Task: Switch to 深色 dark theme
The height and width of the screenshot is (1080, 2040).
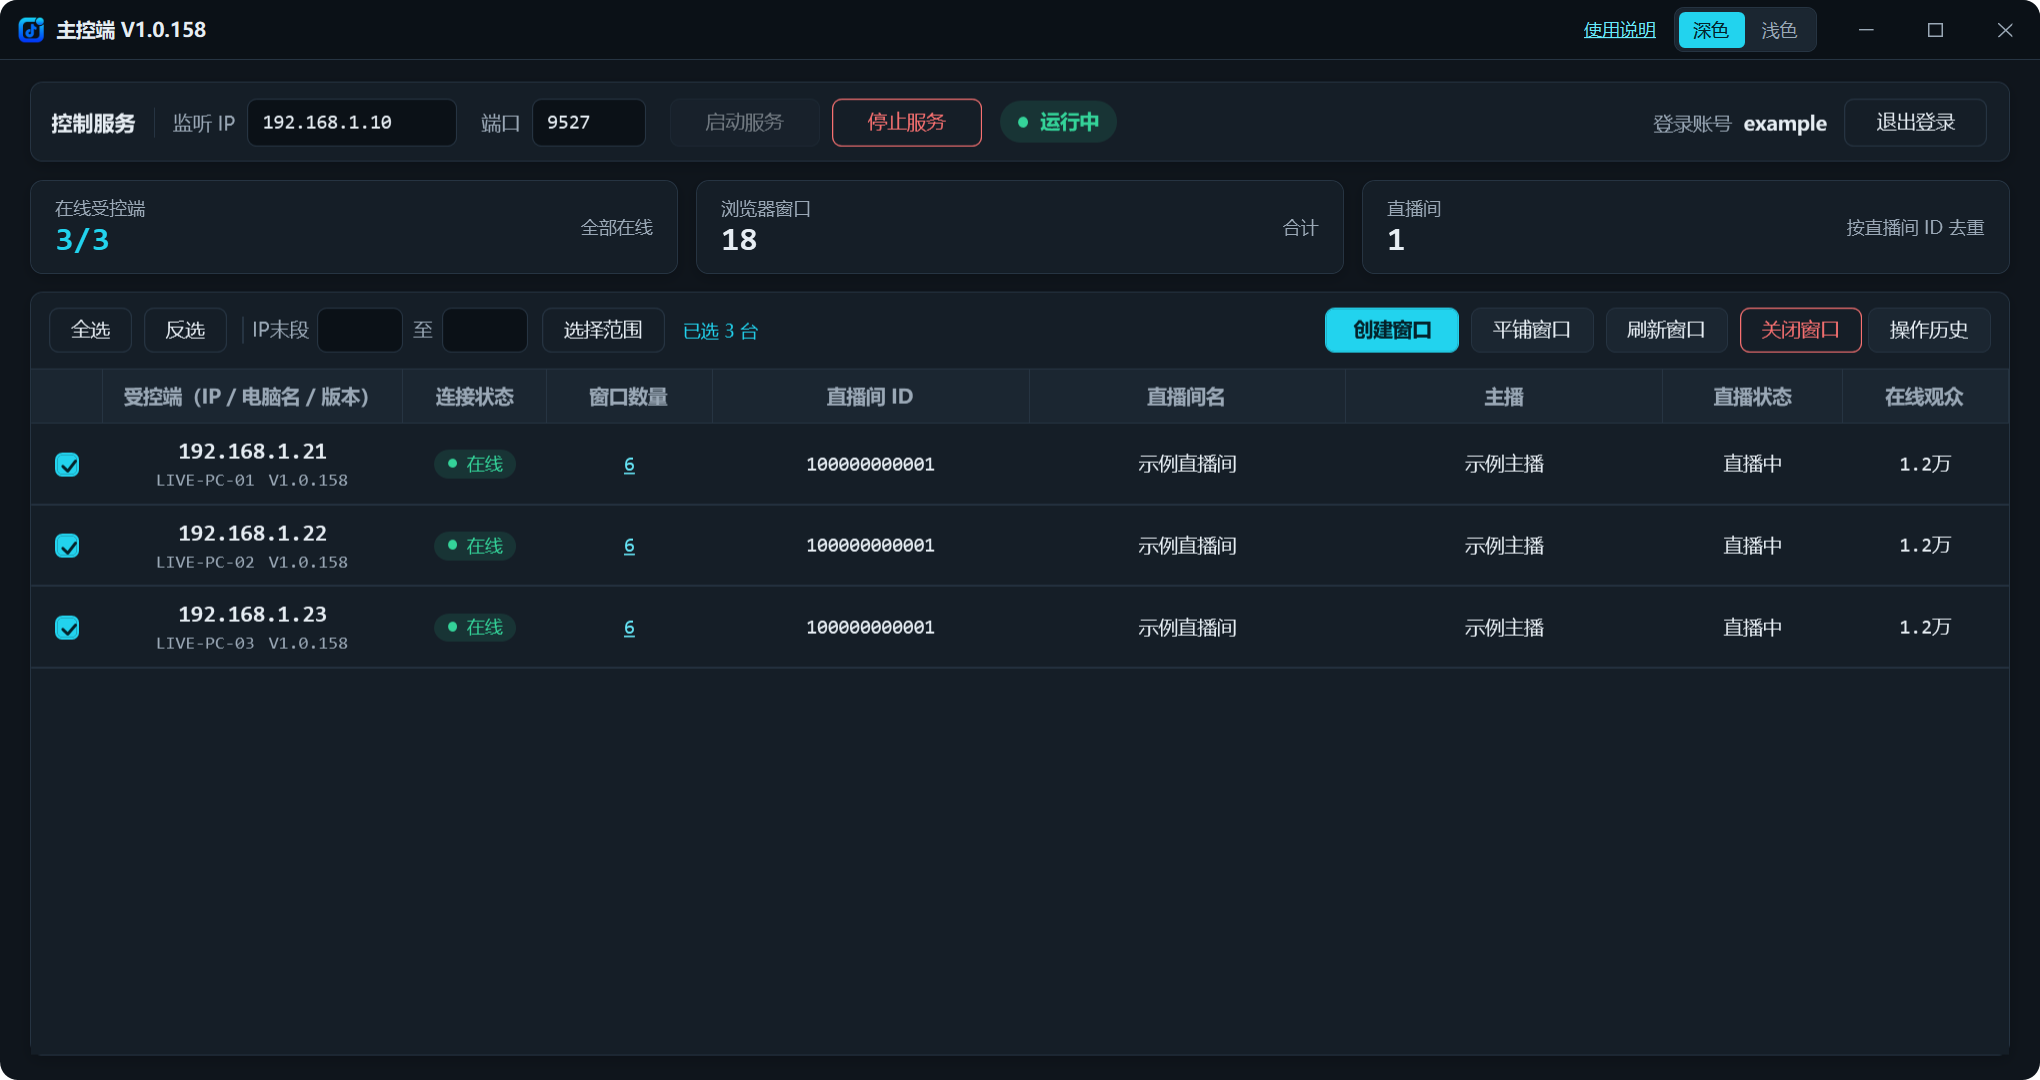Action: tap(1711, 30)
